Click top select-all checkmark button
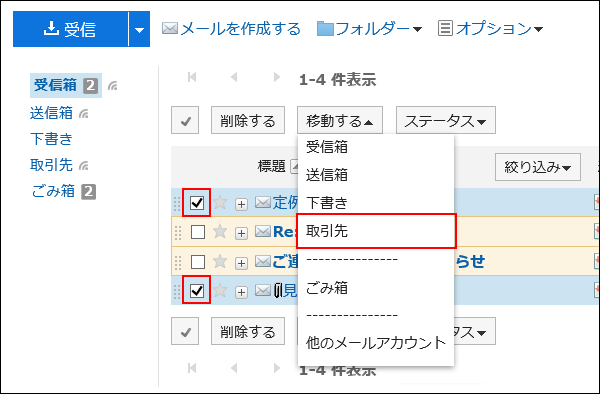Viewport: 600px width, 394px height. [185, 120]
